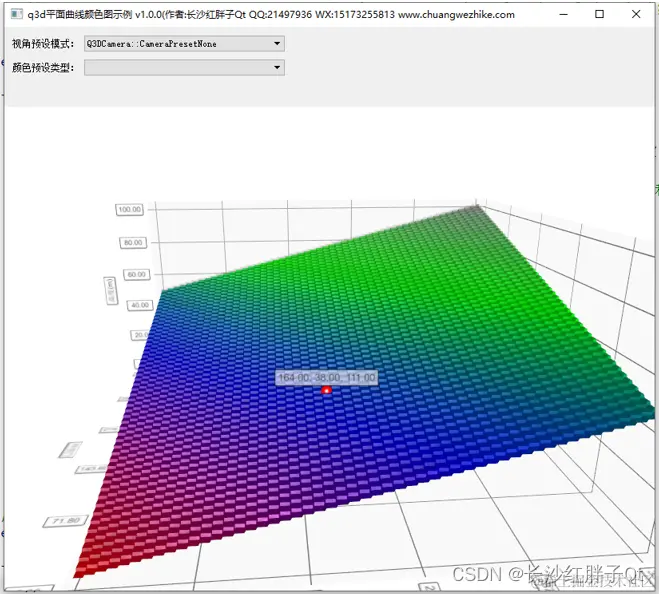Open the empty color preset type dropdown
Image resolution: width=659 pixels, height=594 pixels.
[184, 68]
